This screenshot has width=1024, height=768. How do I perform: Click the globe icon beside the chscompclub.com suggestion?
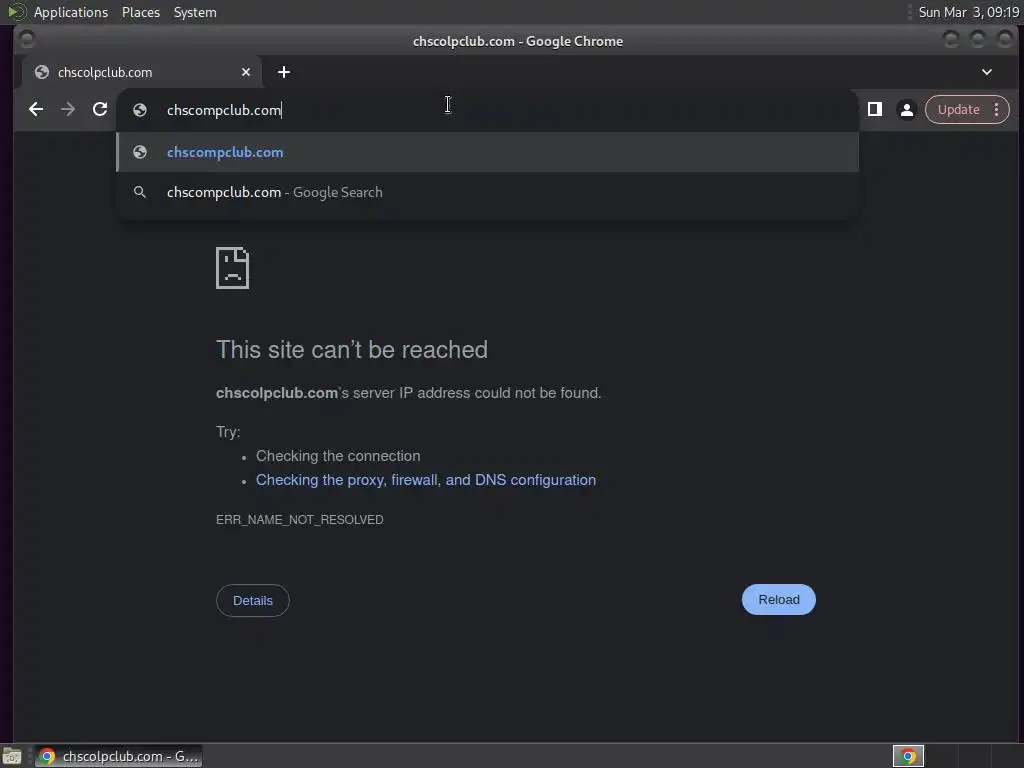tap(140, 152)
